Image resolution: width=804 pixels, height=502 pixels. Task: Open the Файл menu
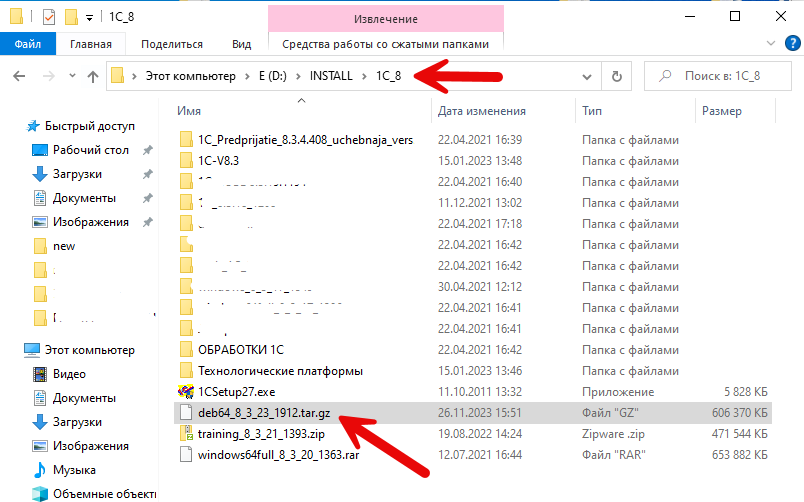pos(28,44)
